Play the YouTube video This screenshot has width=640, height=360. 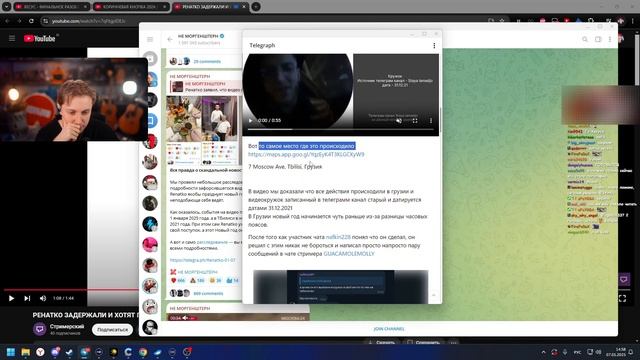(x=11, y=298)
